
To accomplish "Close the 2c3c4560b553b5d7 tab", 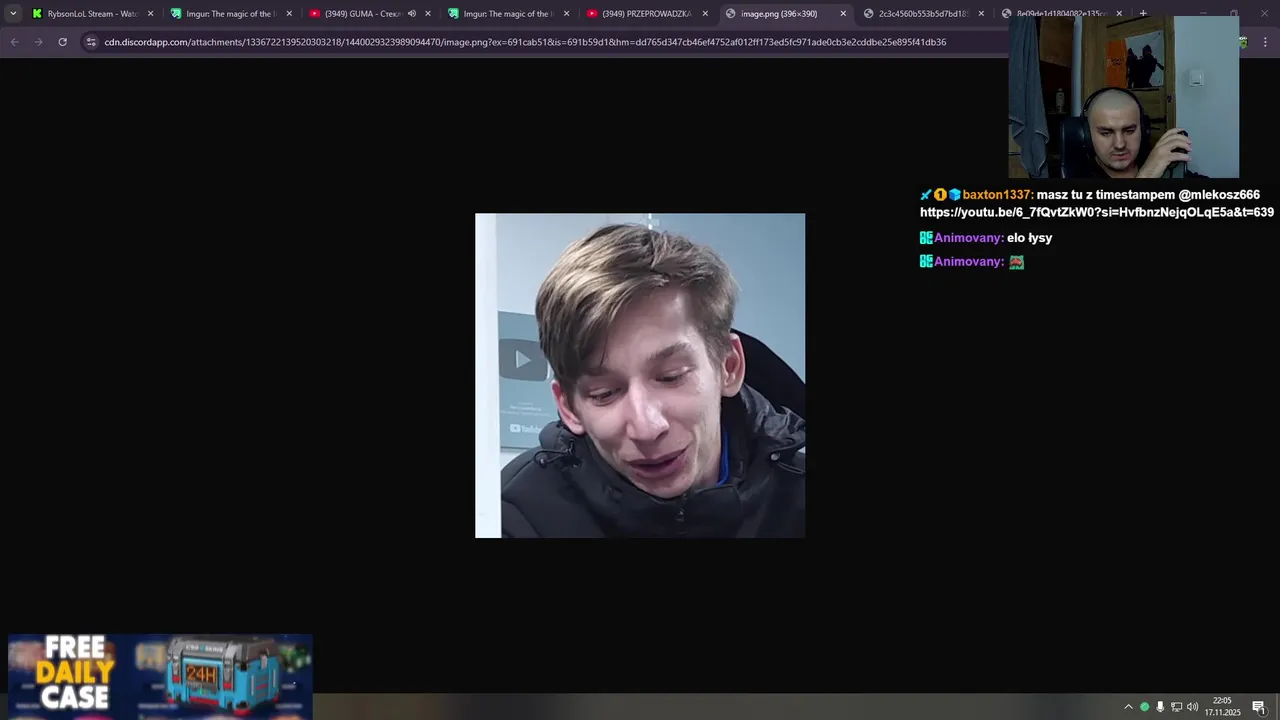I will coord(981,14).
